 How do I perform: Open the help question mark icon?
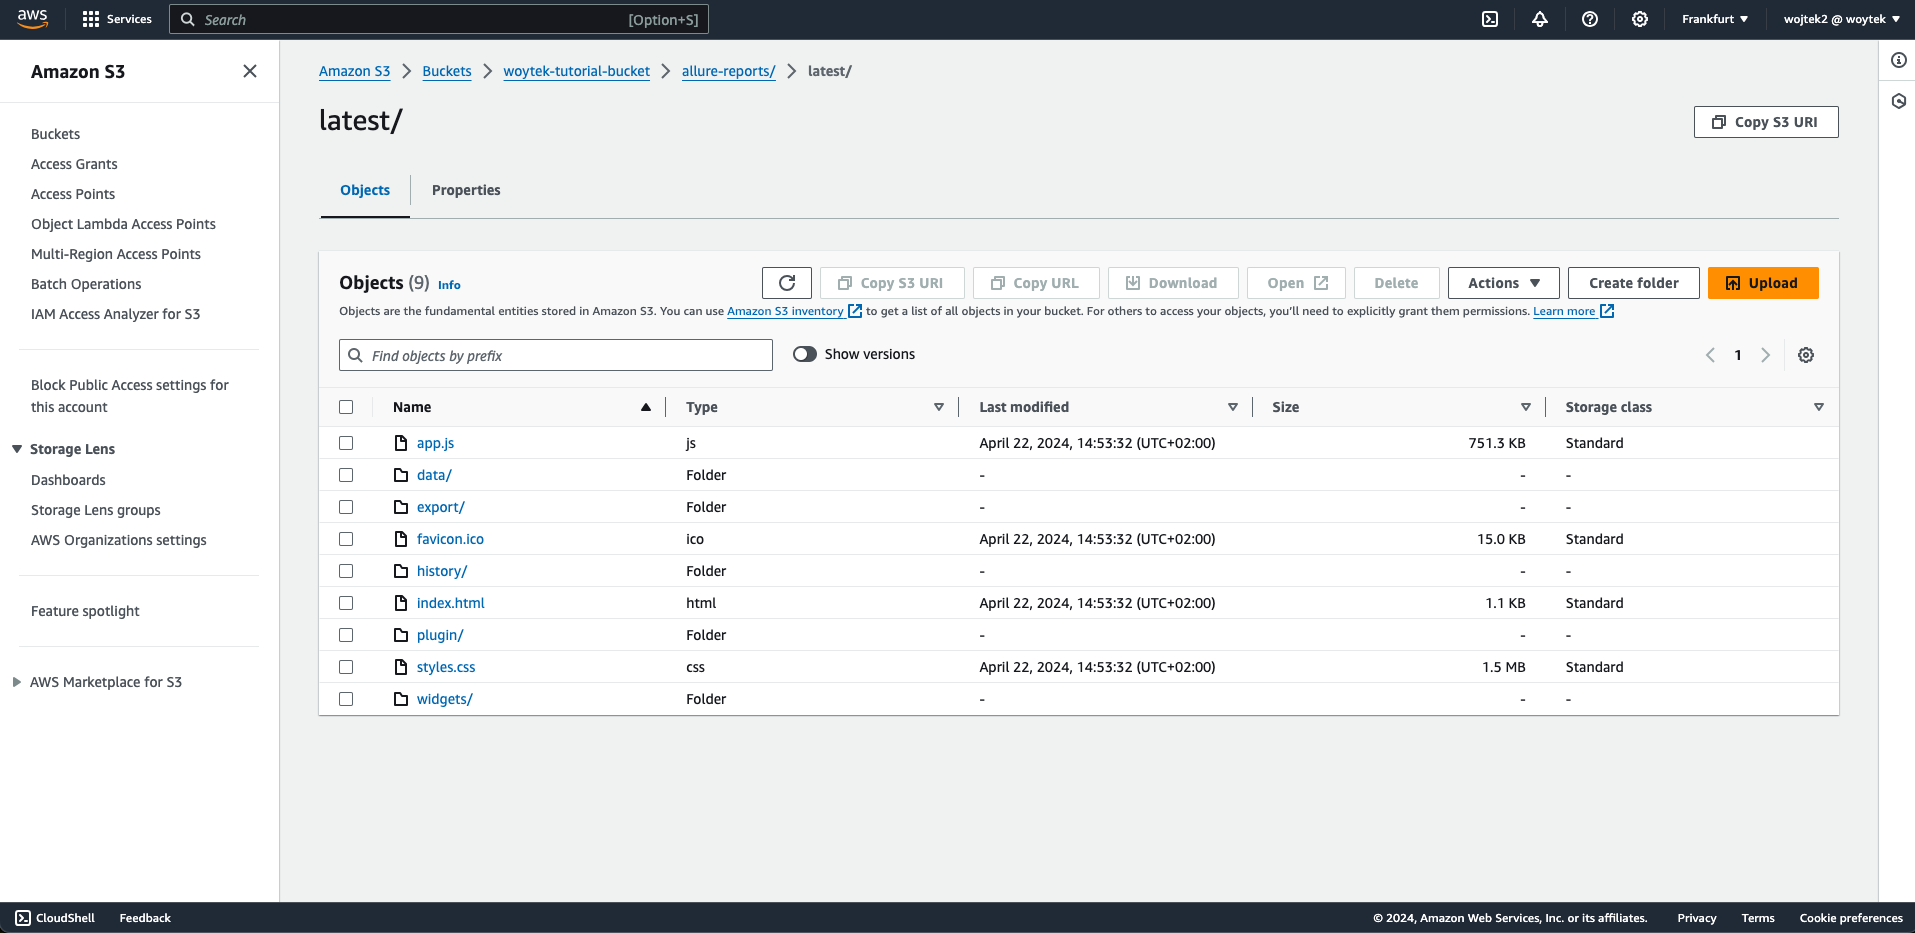[x=1590, y=19]
